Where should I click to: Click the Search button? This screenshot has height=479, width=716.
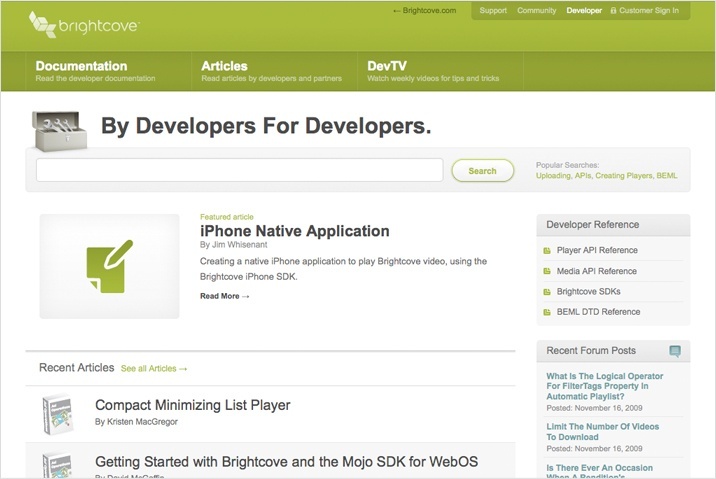click(483, 171)
